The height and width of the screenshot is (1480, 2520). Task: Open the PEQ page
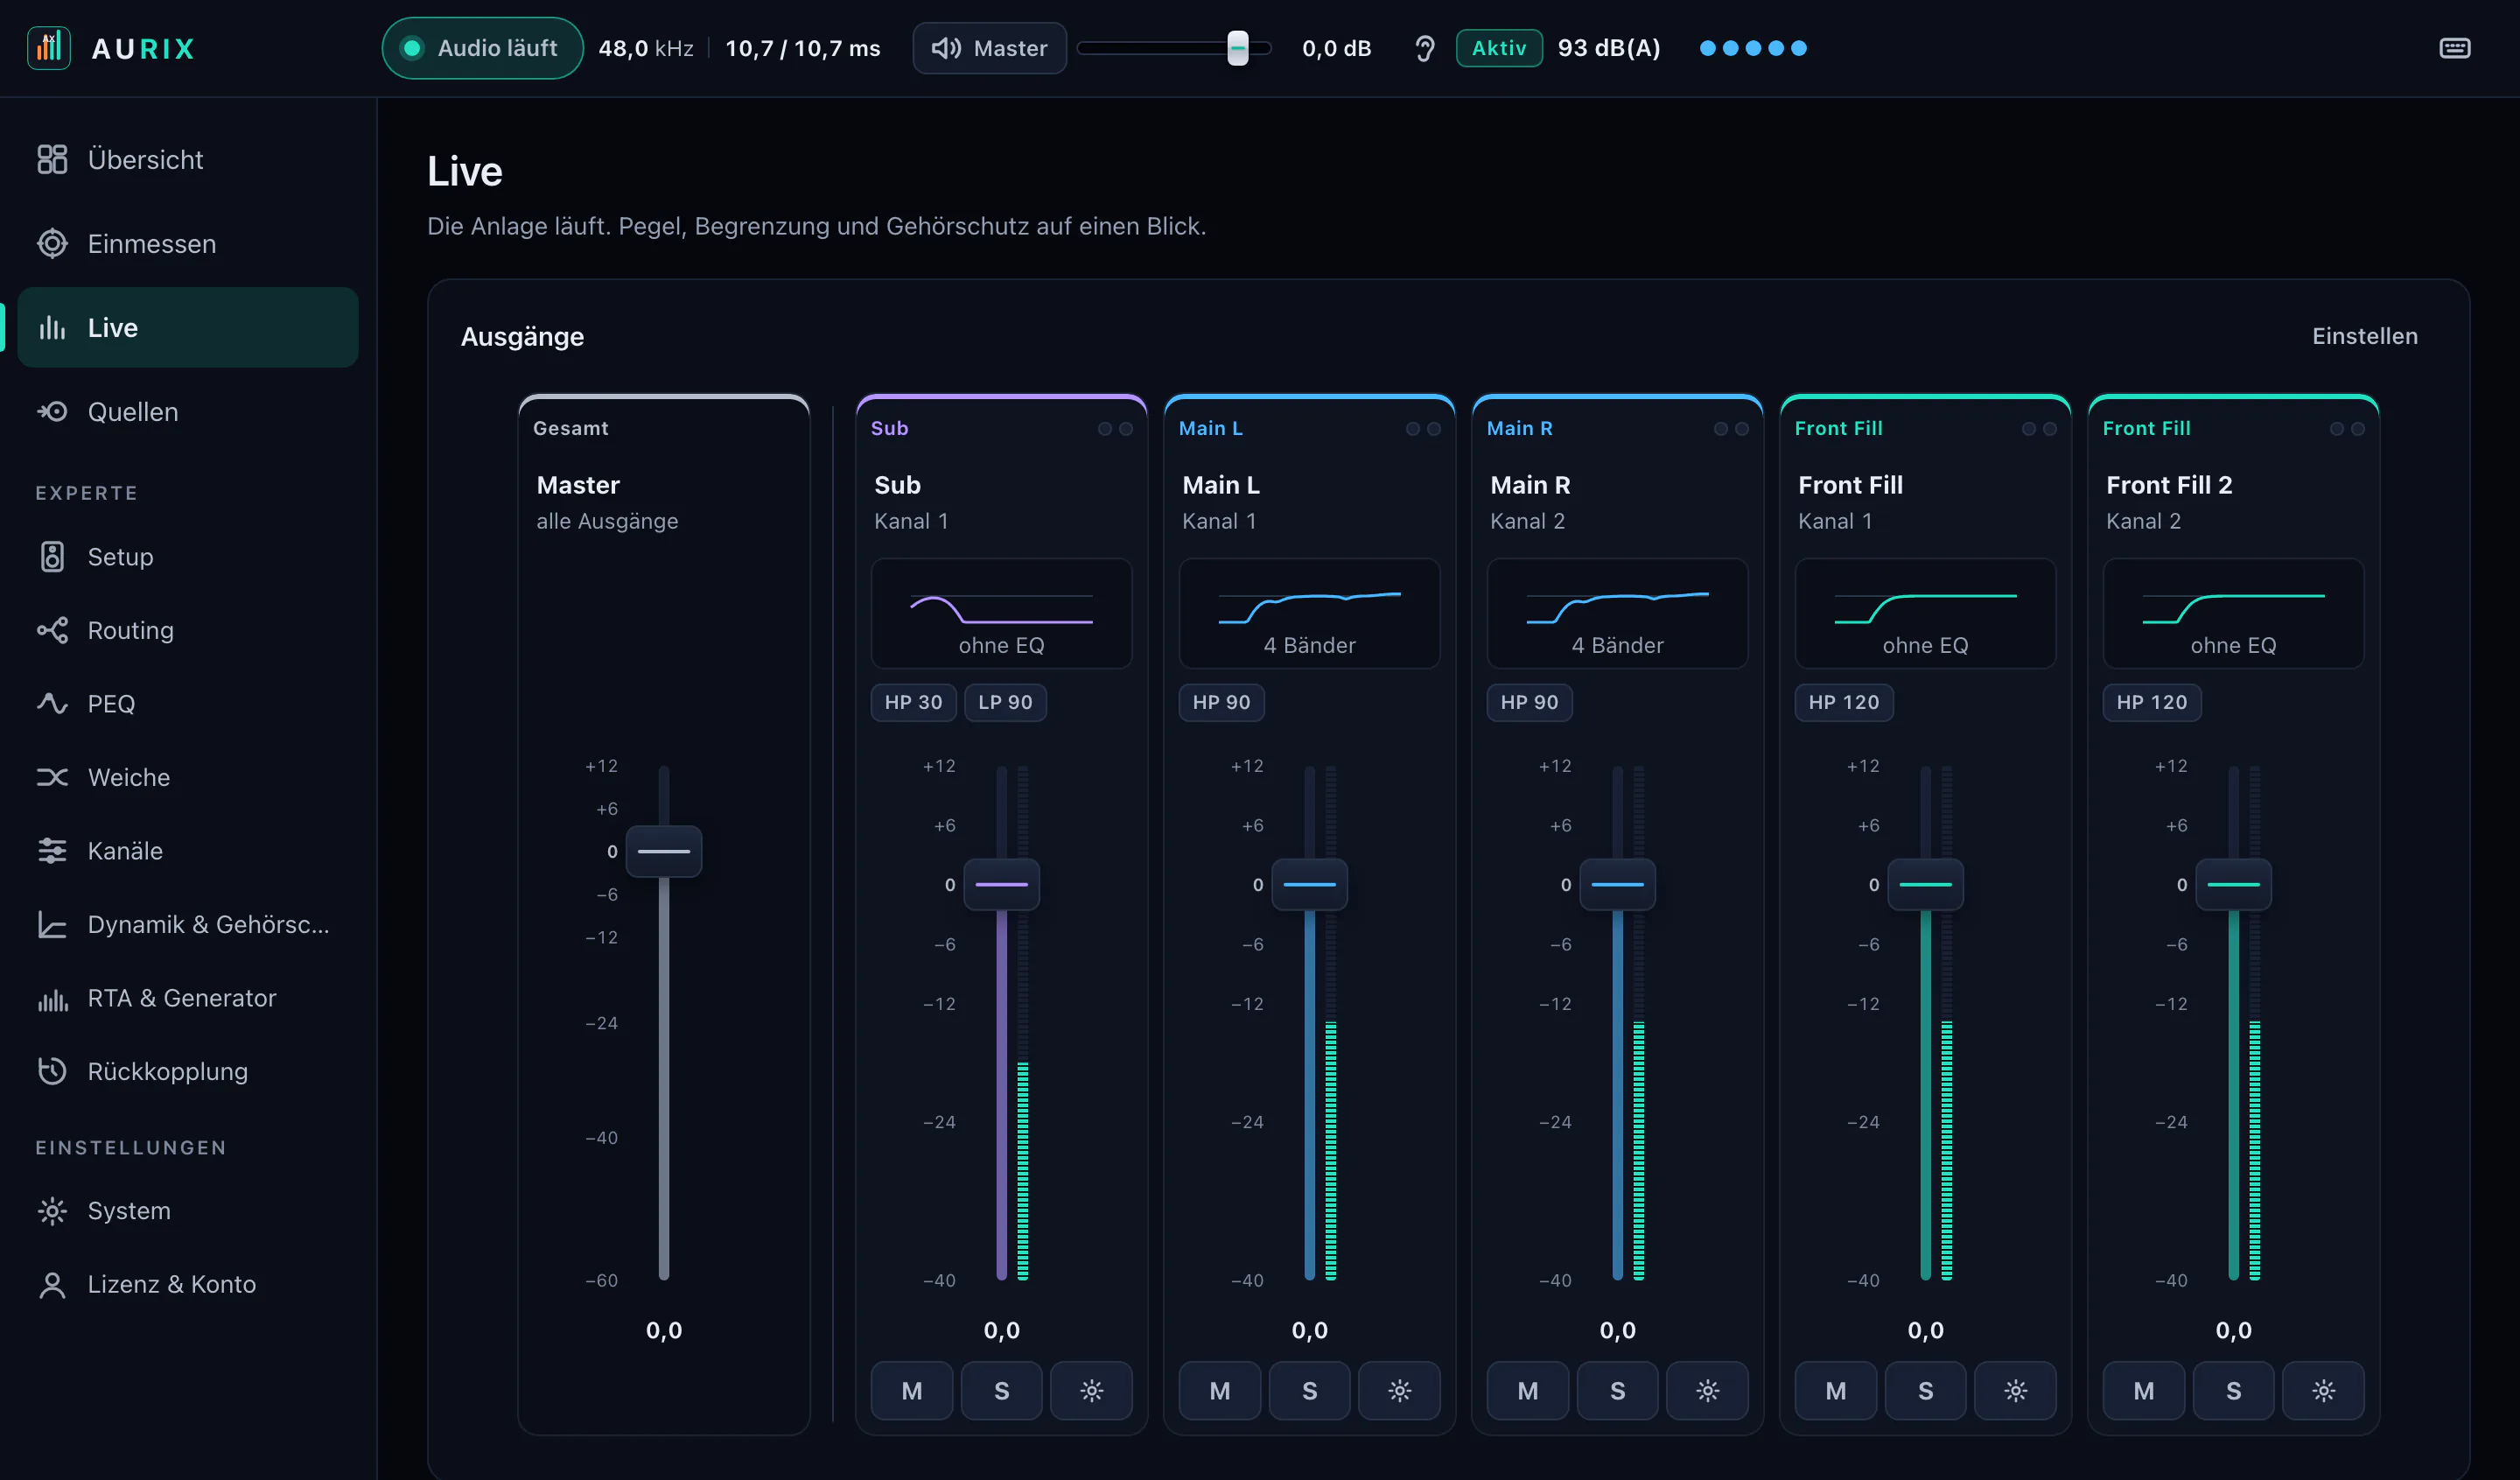click(x=188, y=703)
